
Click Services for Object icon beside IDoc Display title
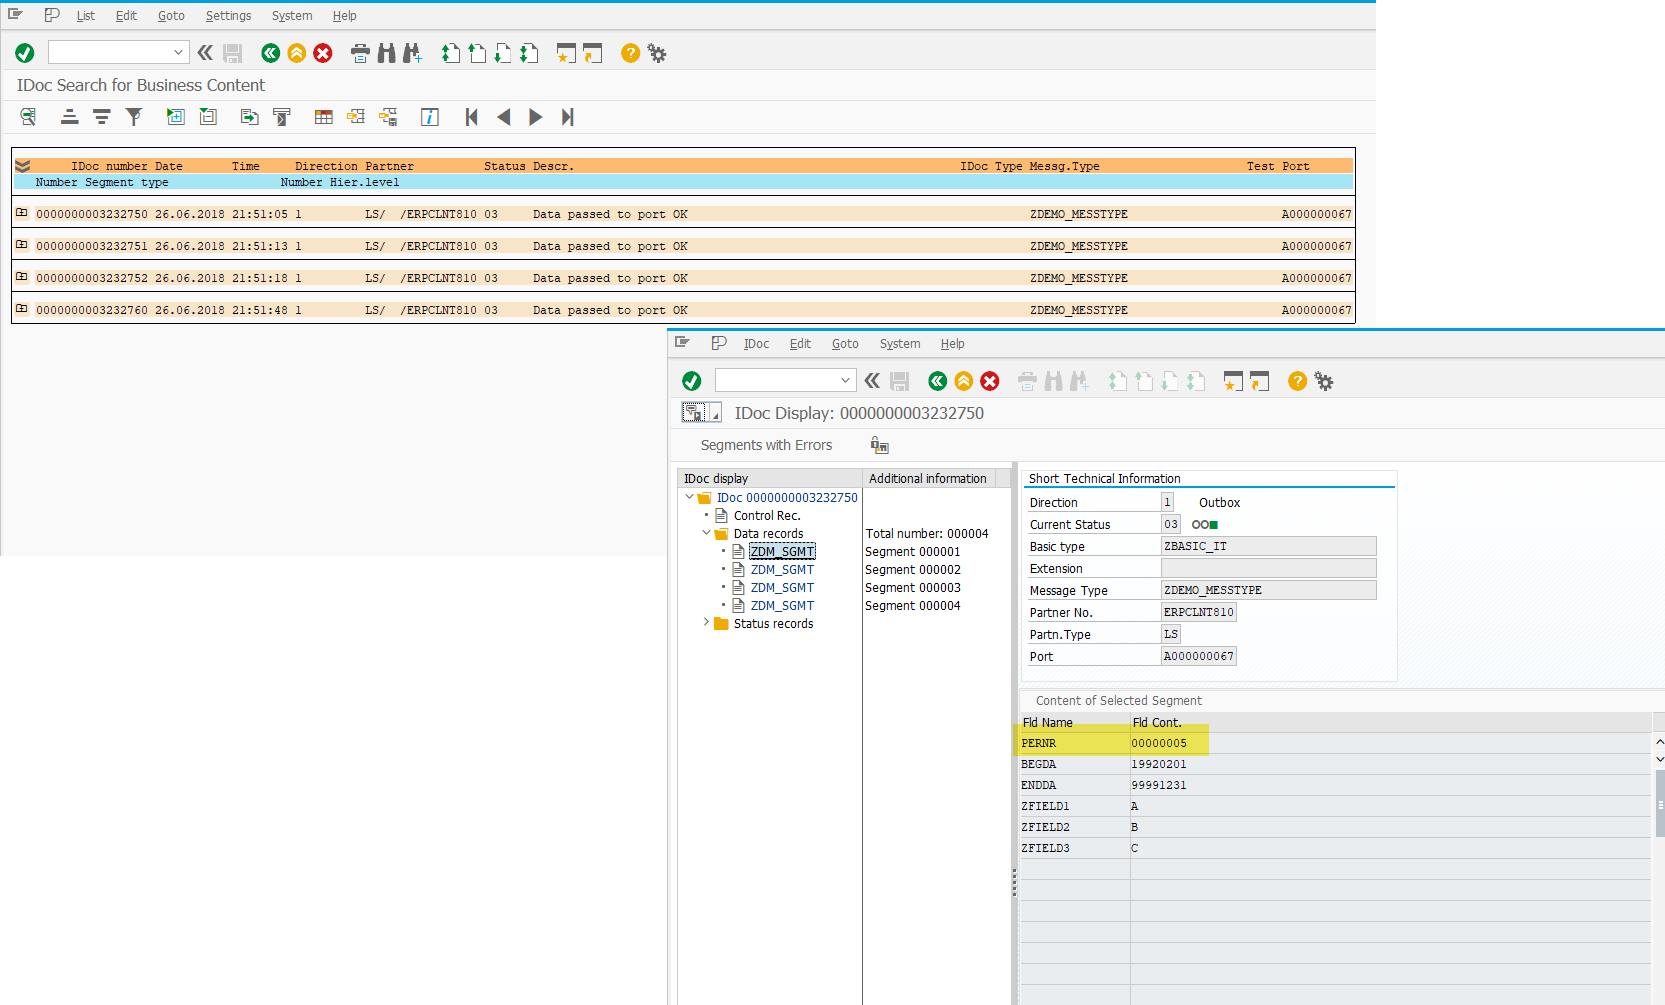click(x=694, y=412)
